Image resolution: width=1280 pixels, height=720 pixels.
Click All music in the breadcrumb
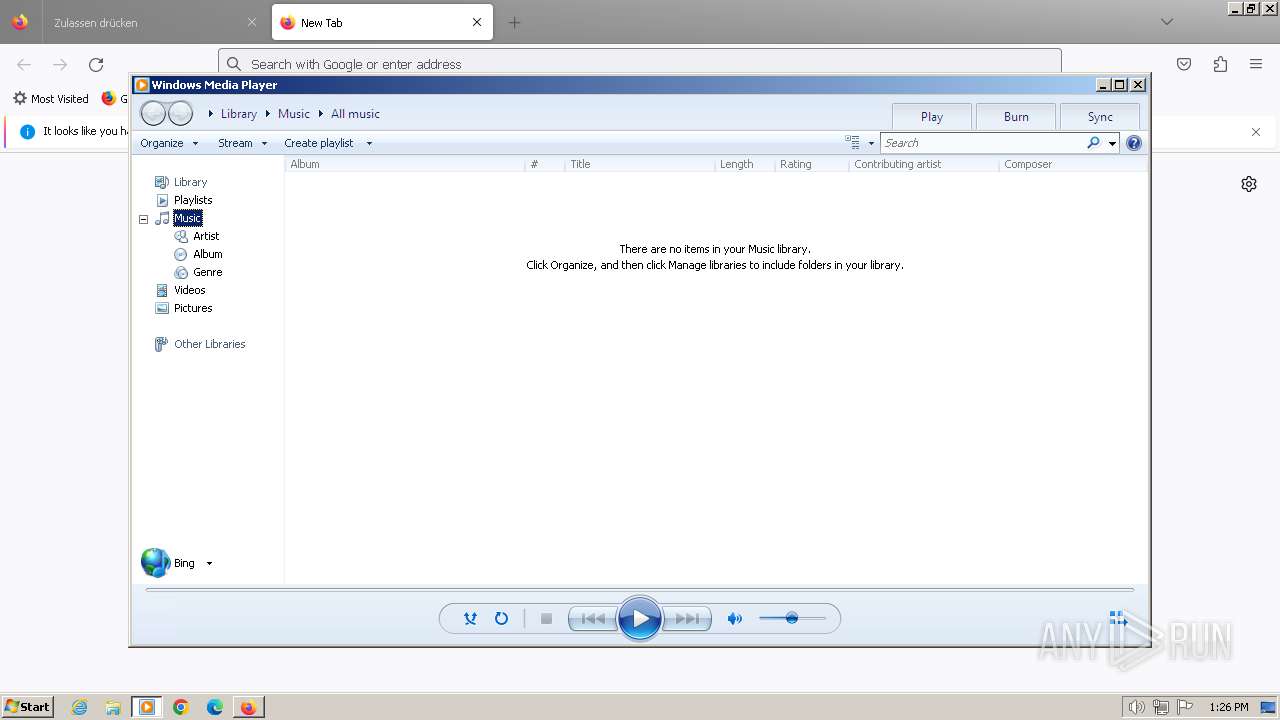(x=355, y=114)
